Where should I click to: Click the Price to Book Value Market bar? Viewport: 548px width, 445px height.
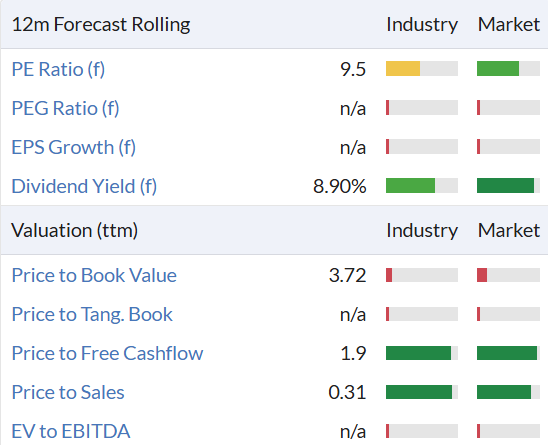pyautogui.click(x=509, y=275)
